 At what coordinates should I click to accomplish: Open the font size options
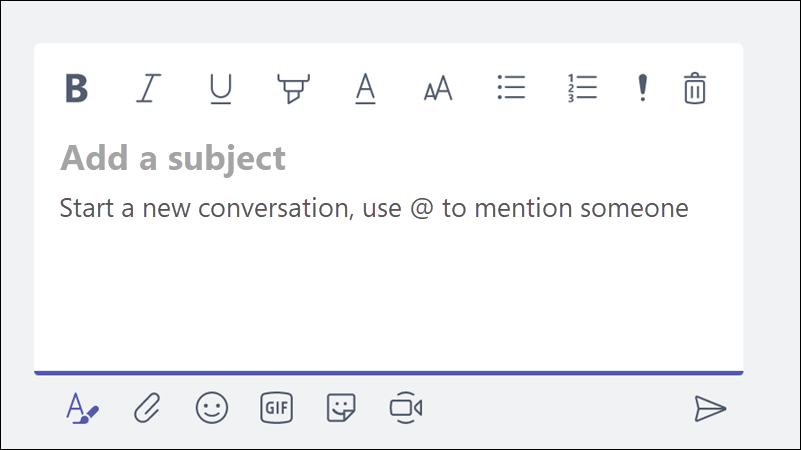tap(438, 88)
